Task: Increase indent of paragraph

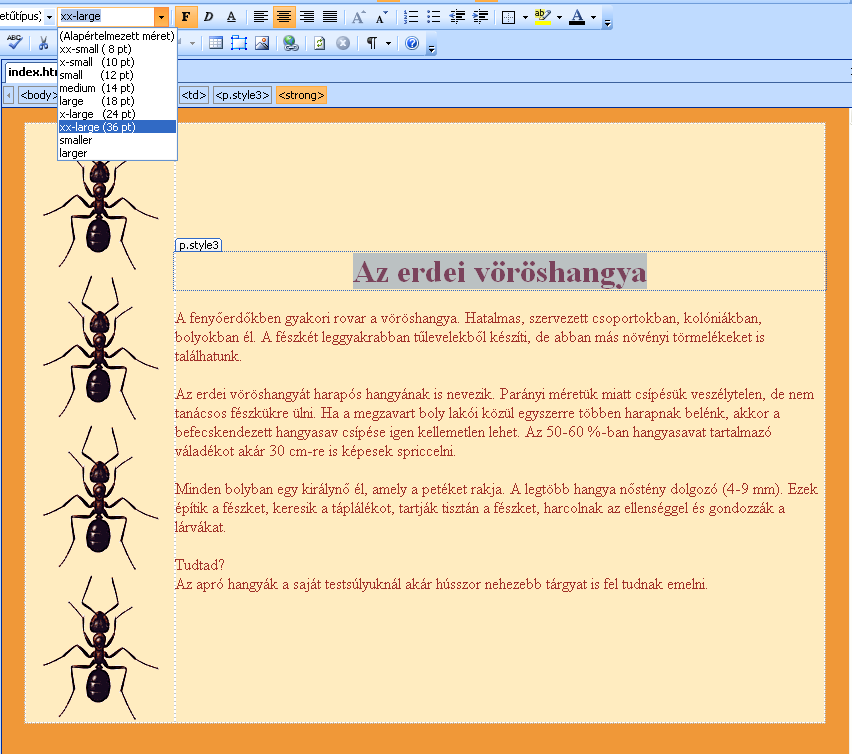Action: tap(480, 17)
